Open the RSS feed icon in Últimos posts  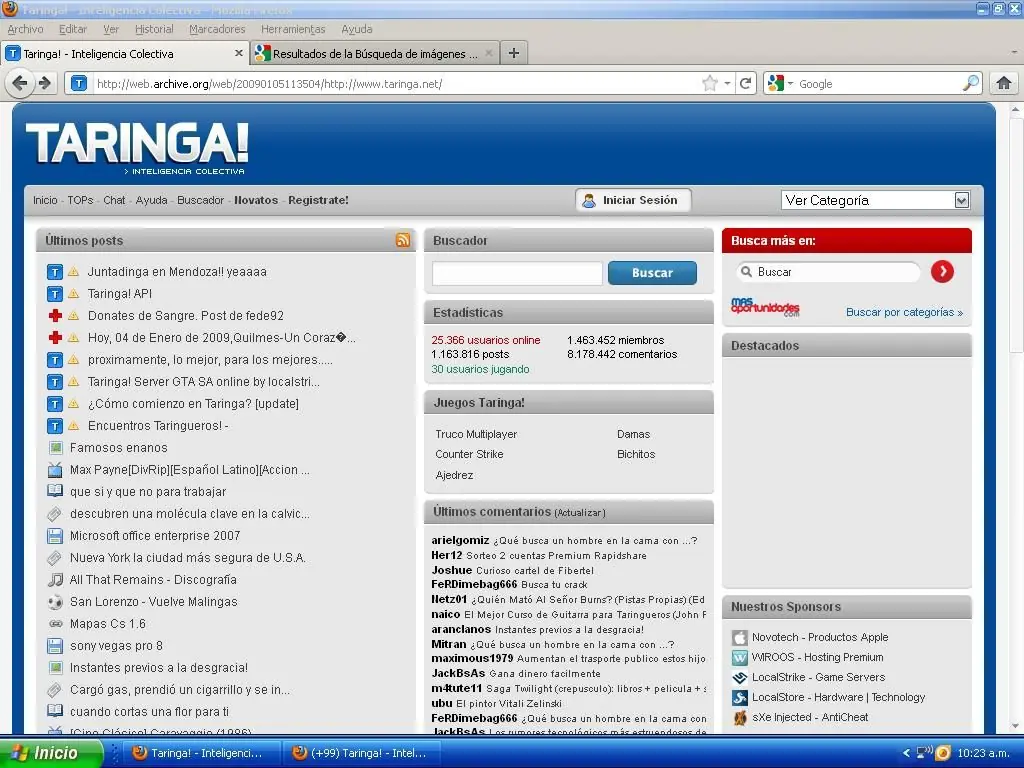[403, 240]
